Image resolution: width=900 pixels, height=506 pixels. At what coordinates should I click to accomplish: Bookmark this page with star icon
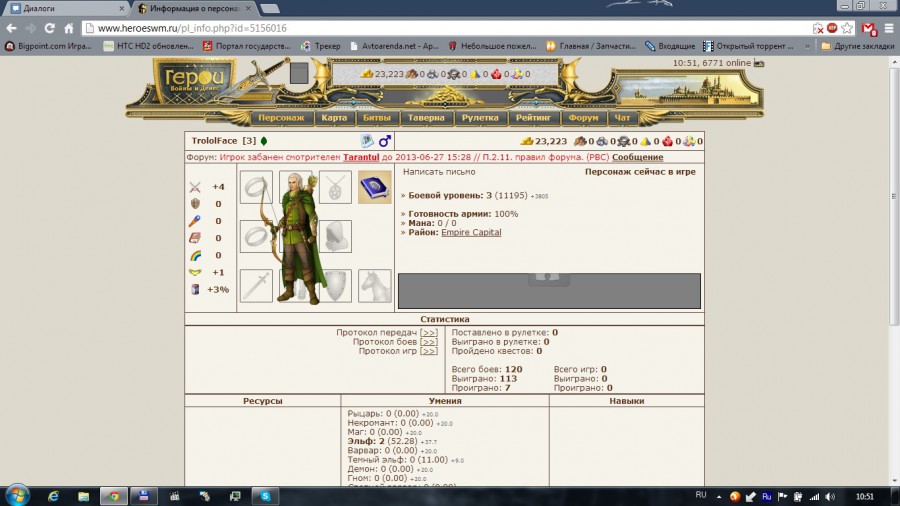click(x=847, y=28)
